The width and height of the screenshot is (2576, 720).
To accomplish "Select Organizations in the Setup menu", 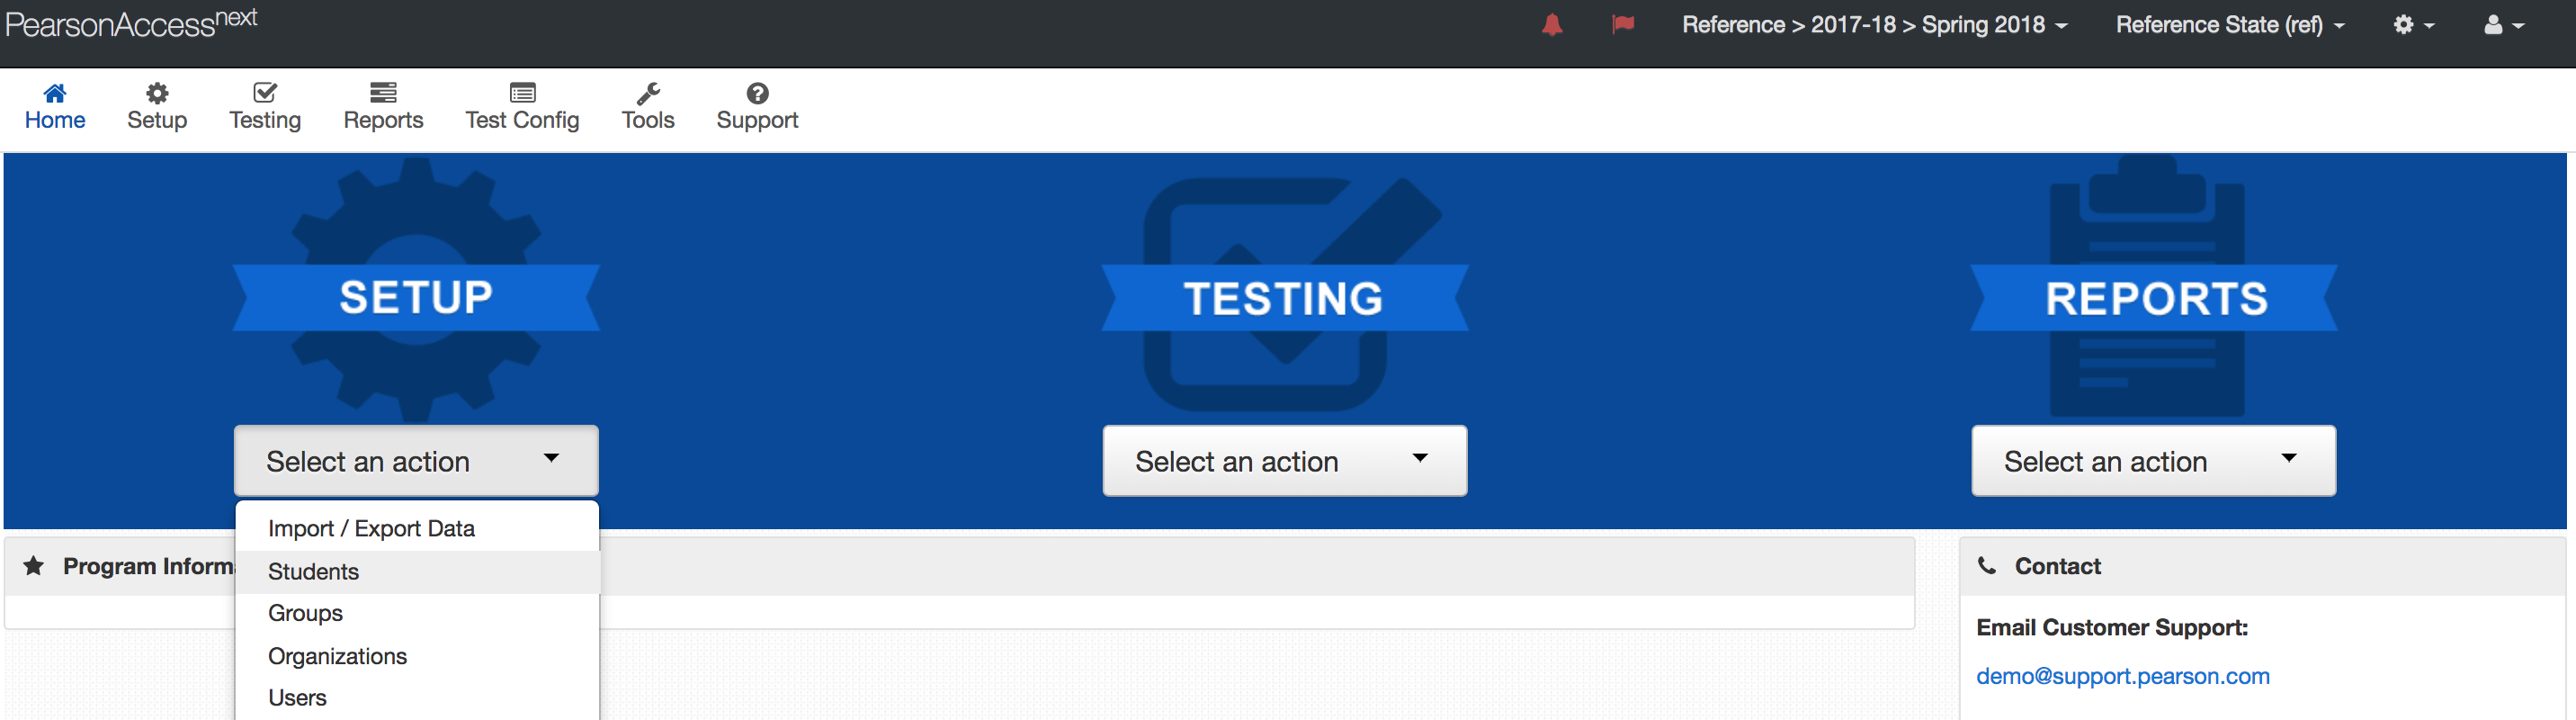I will [x=337, y=656].
